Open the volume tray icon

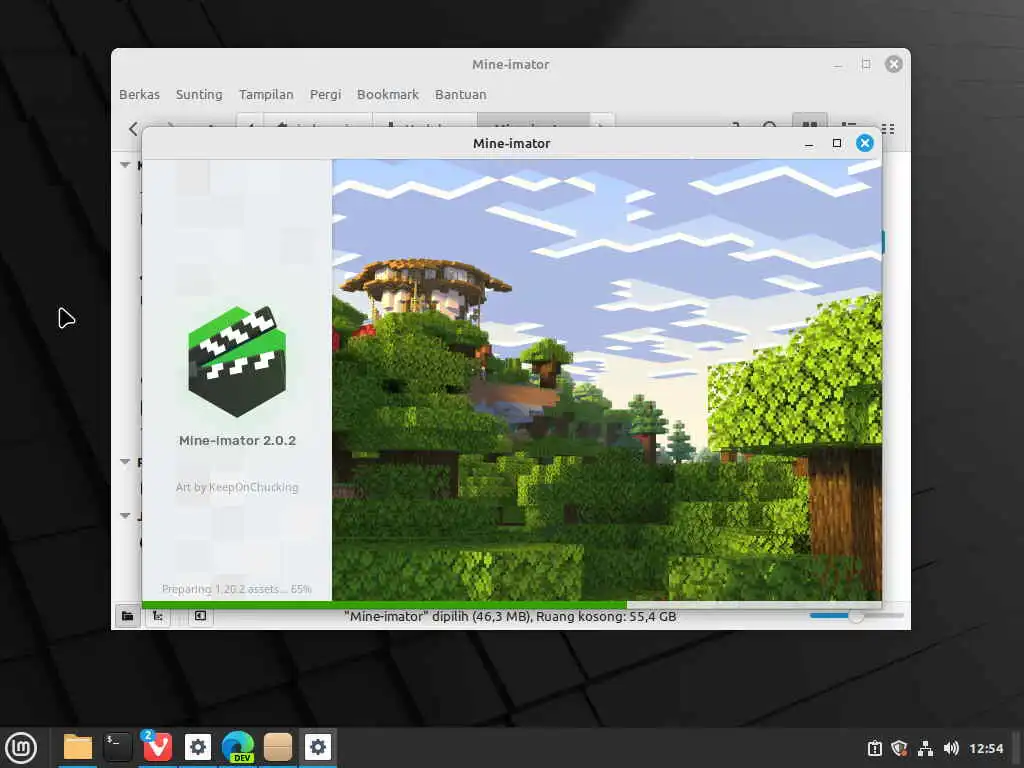[x=951, y=748]
